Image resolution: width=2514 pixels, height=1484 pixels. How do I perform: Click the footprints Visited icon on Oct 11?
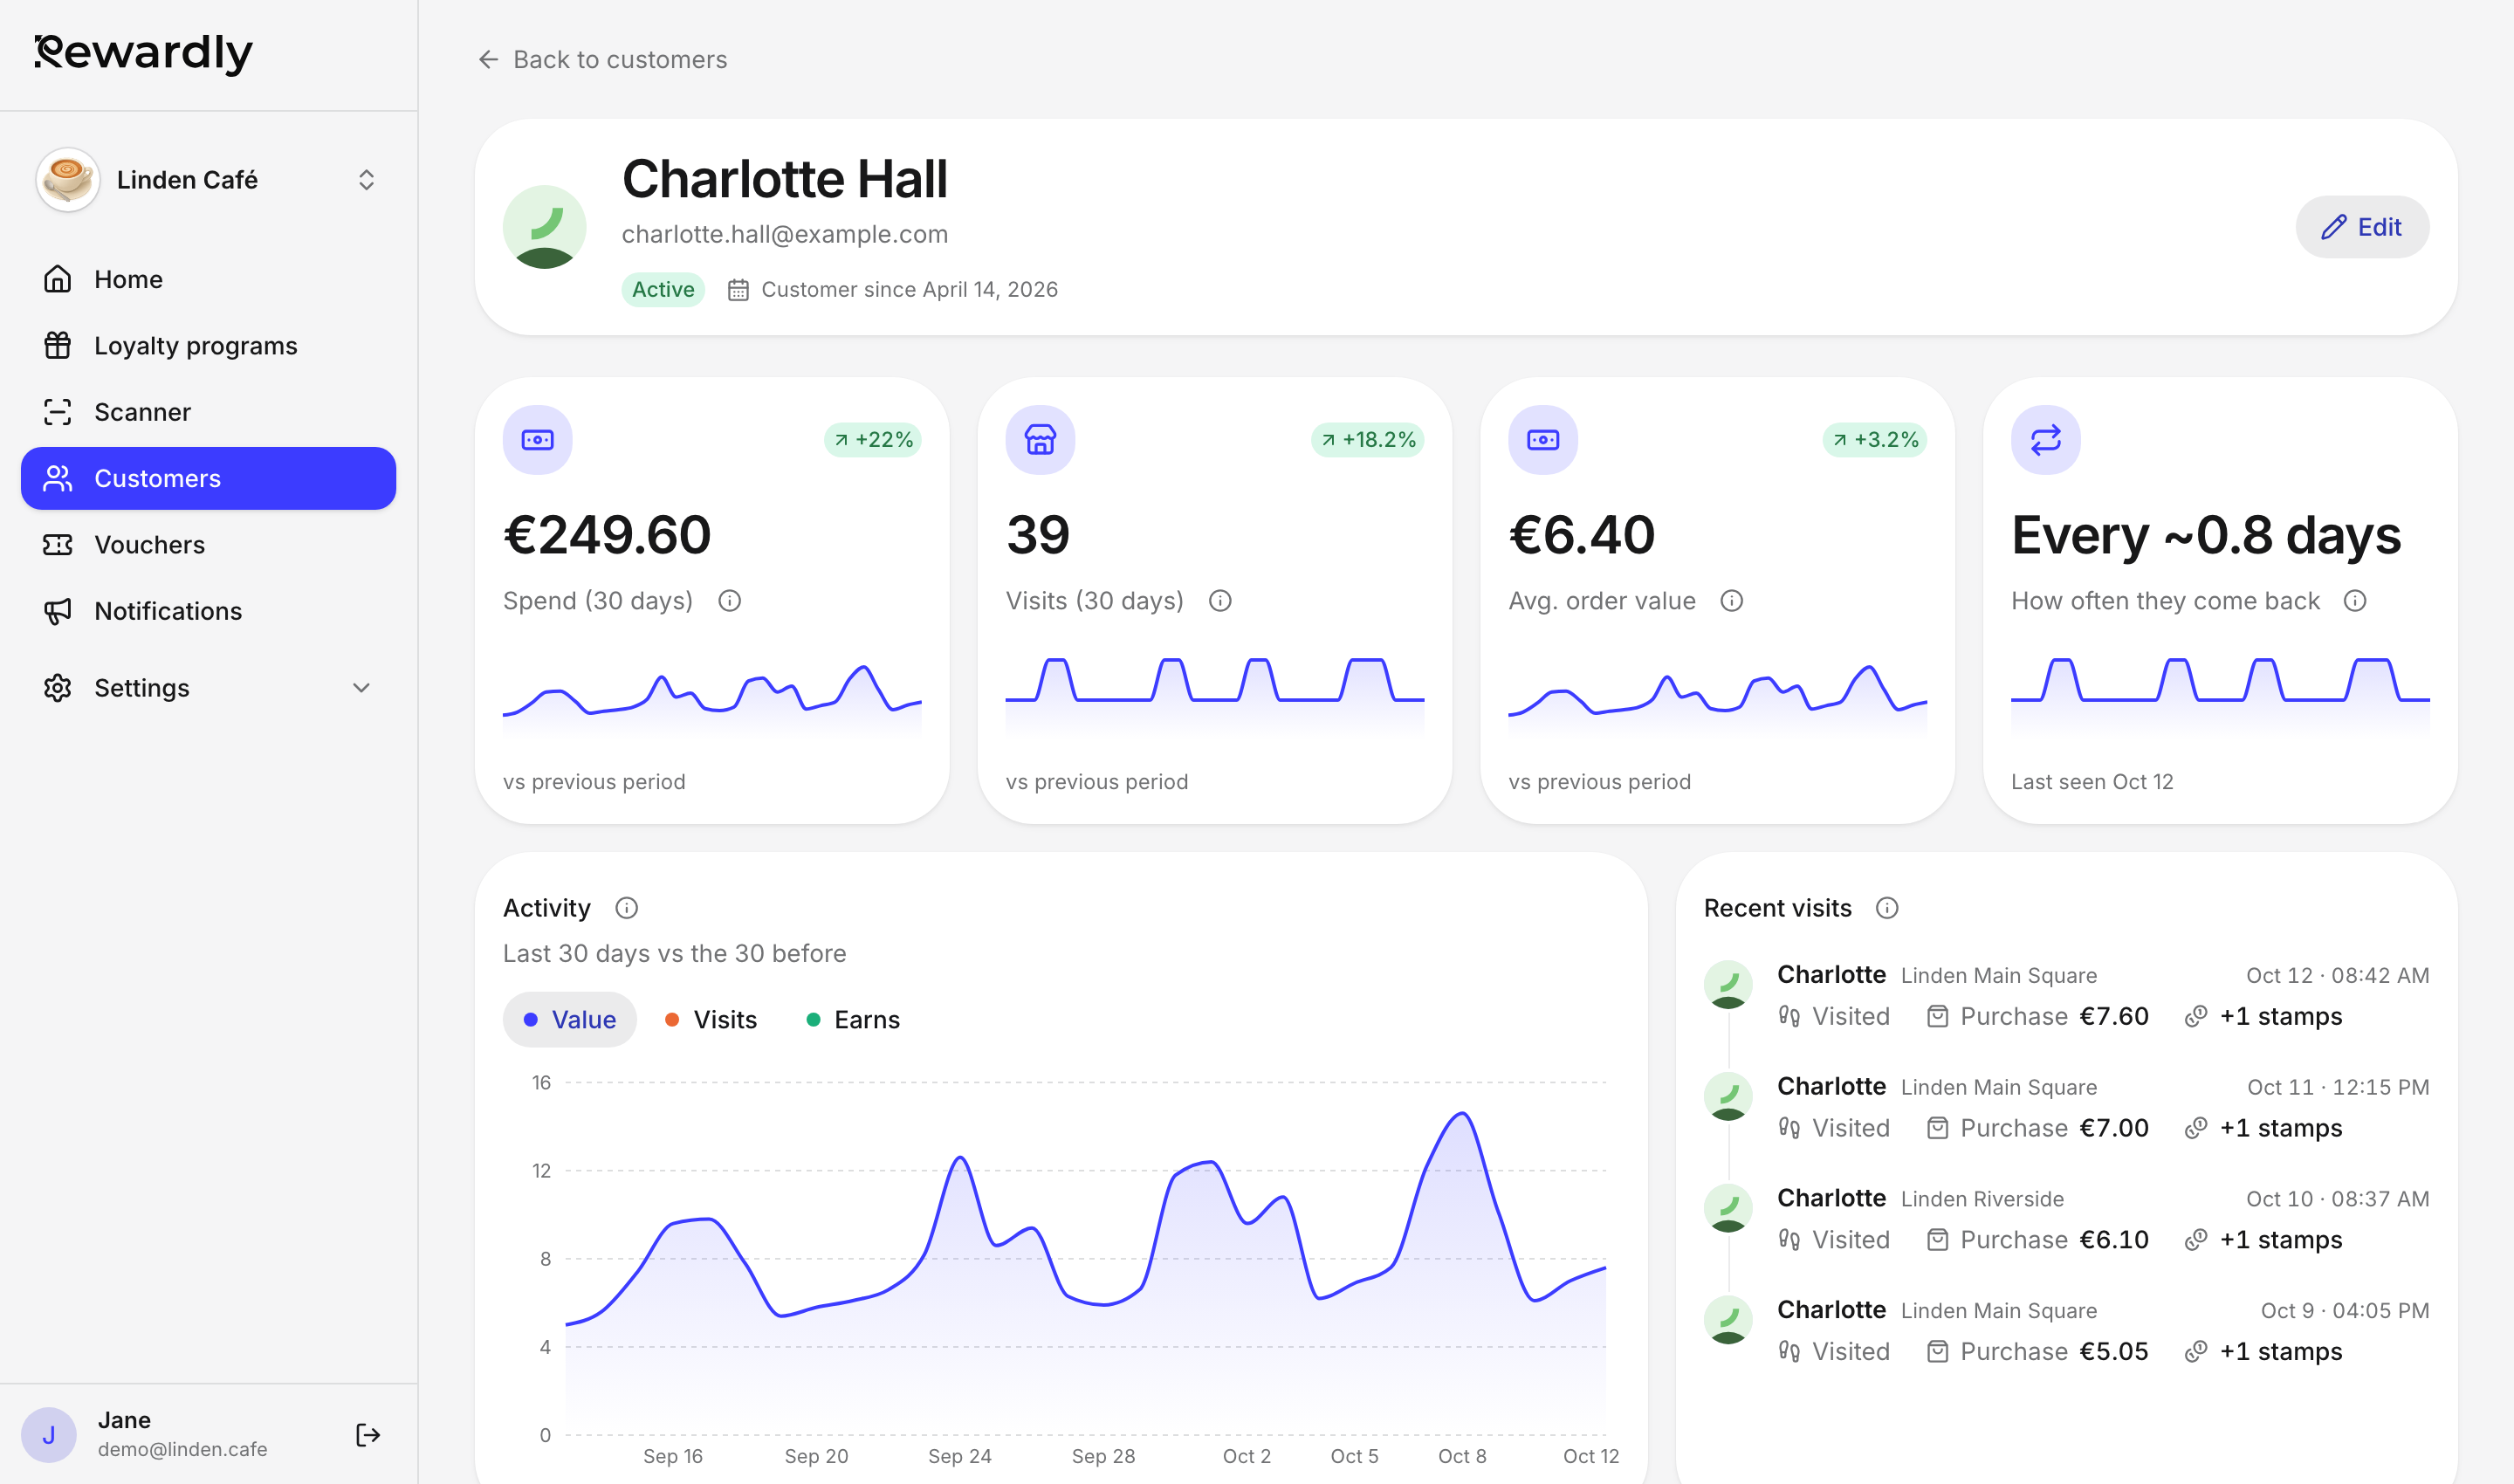click(1790, 1129)
